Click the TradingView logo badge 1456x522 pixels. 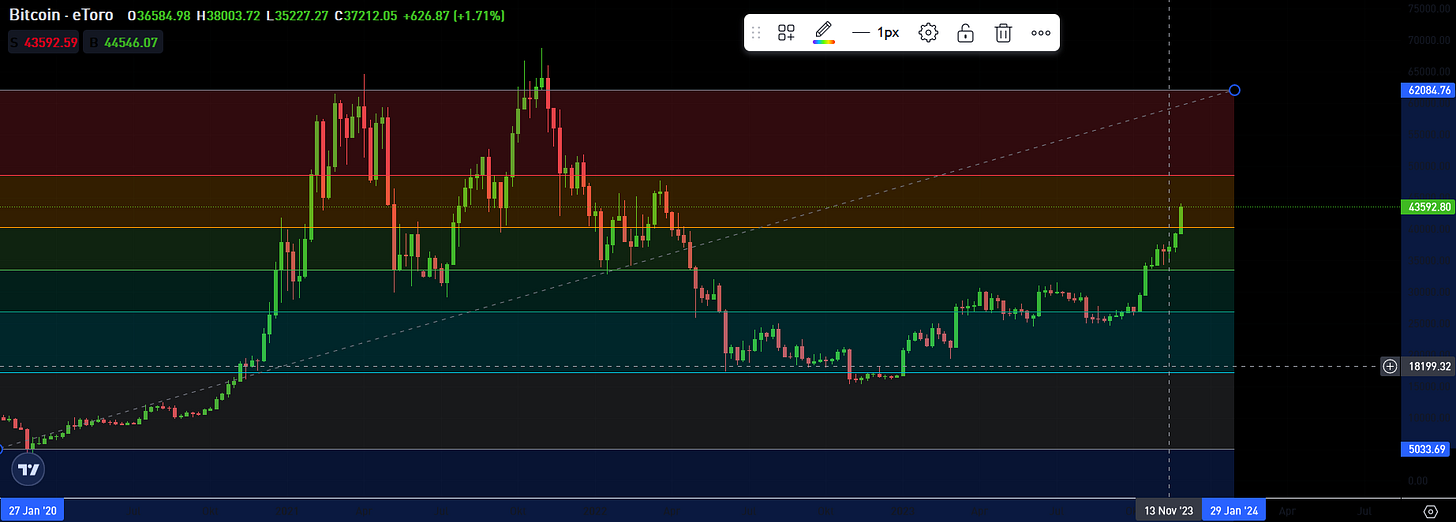point(28,469)
